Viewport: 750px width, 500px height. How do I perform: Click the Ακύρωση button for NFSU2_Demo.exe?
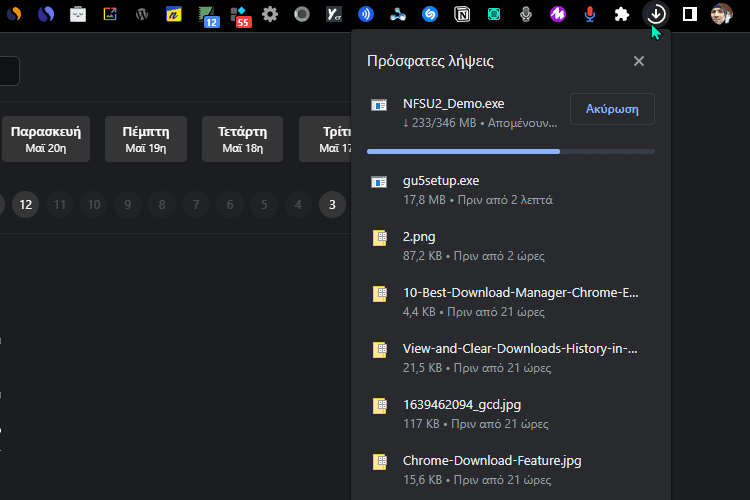[612, 109]
